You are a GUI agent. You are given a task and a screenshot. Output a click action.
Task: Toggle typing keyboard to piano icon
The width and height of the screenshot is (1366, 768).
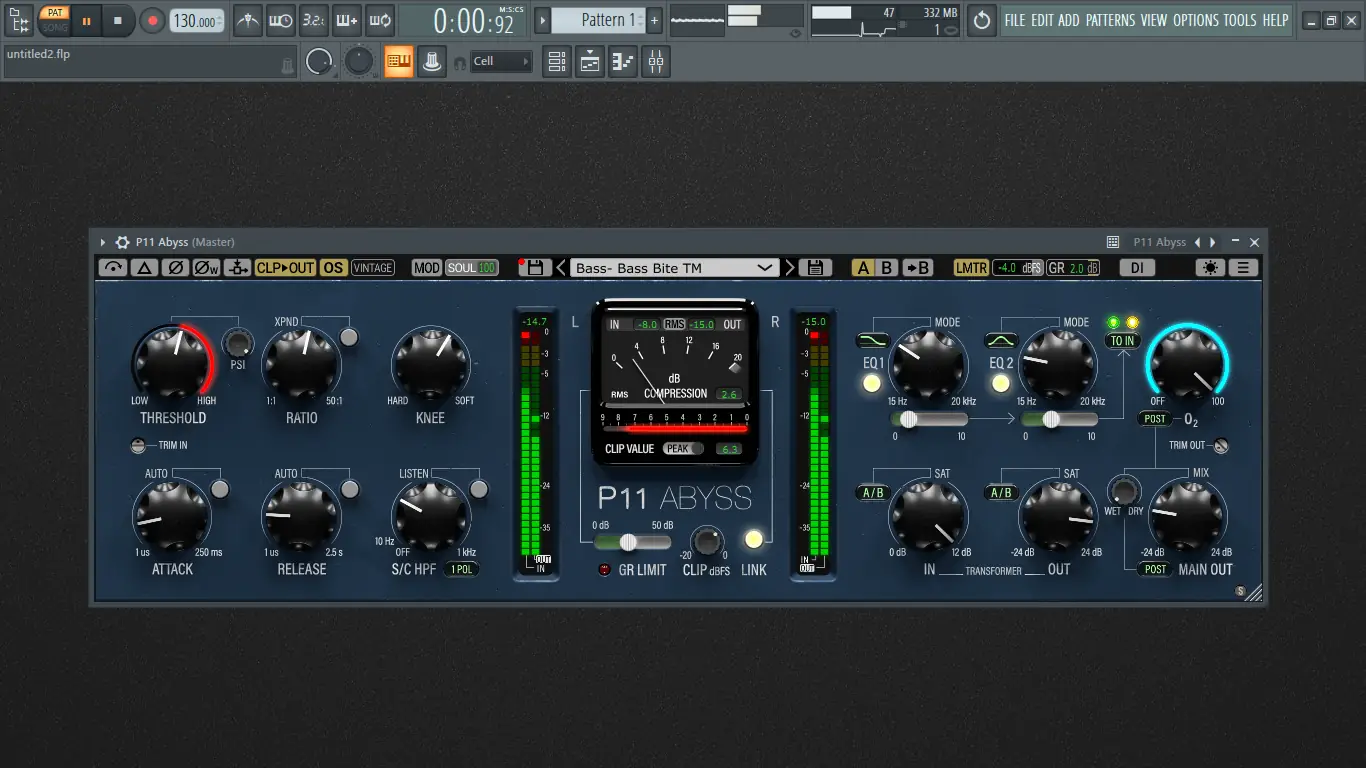[x=399, y=62]
